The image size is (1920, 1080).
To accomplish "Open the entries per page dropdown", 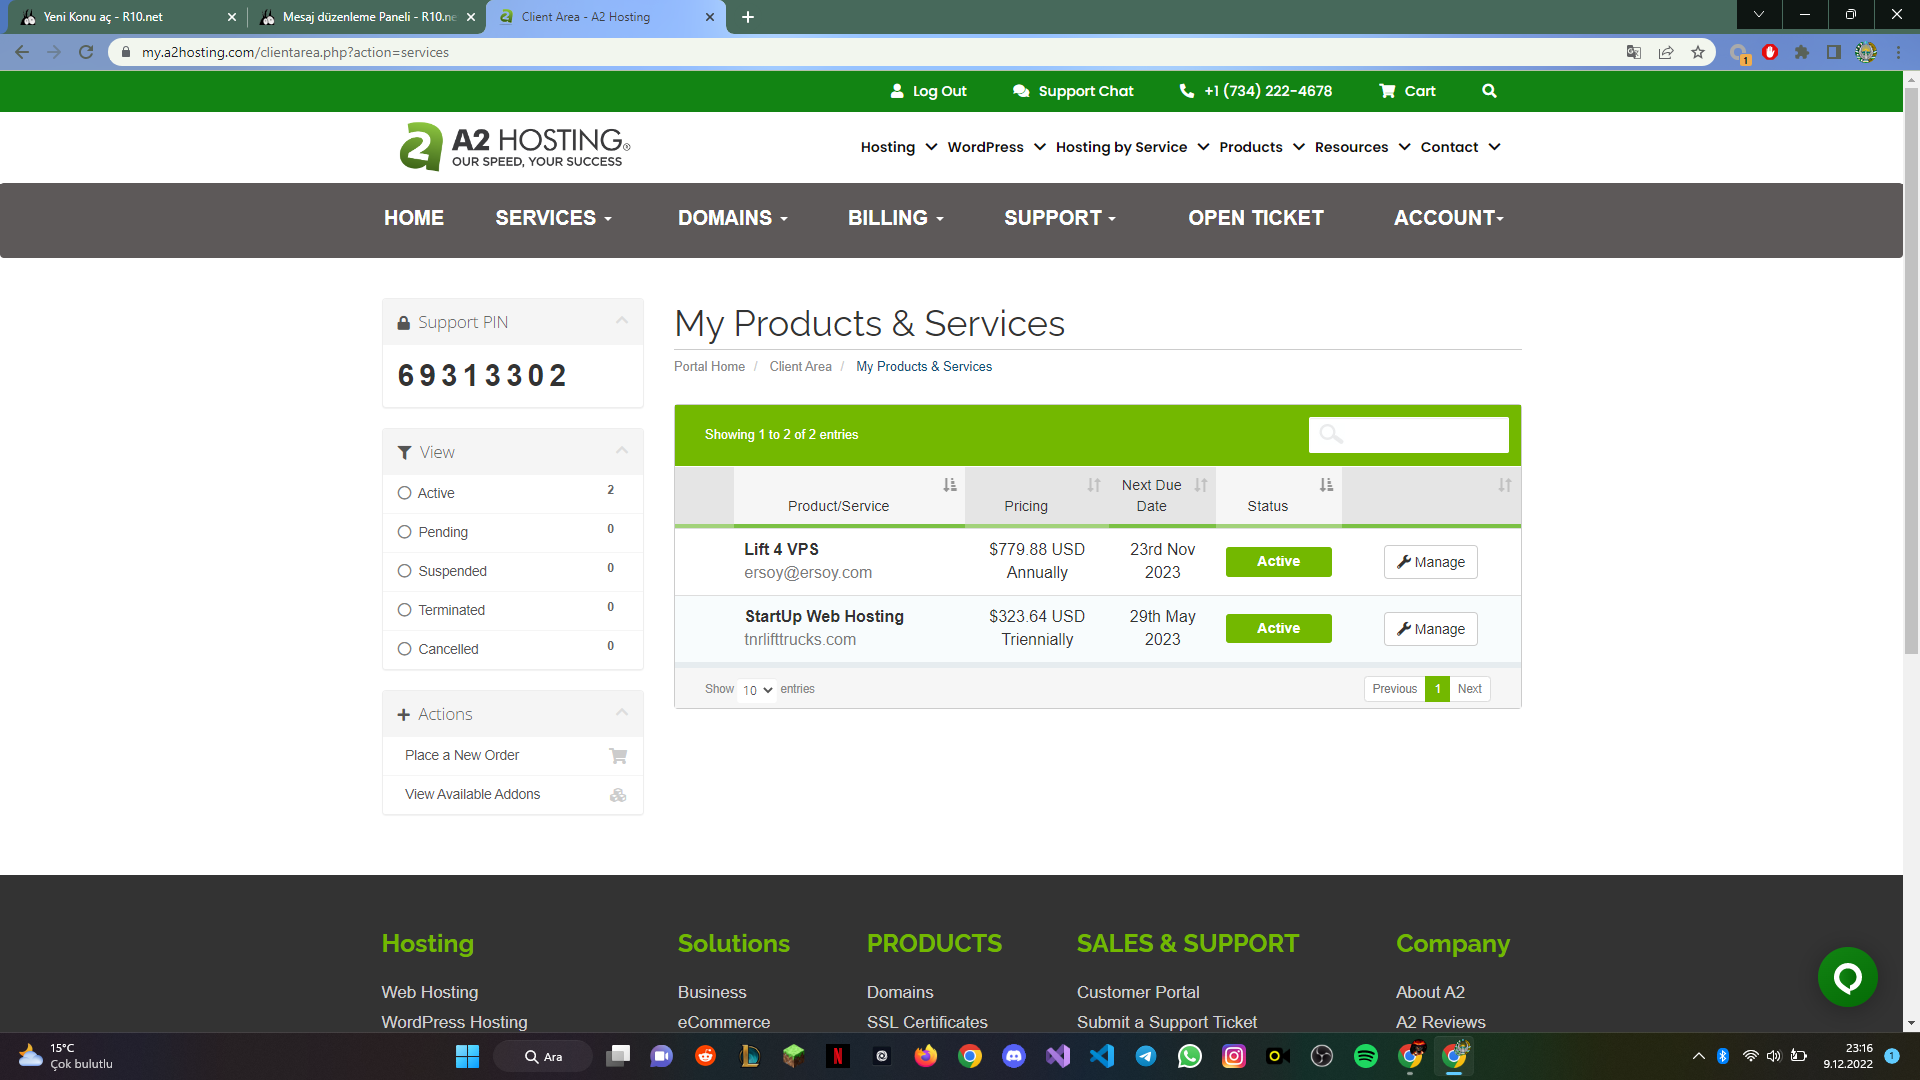I will [757, 690].
